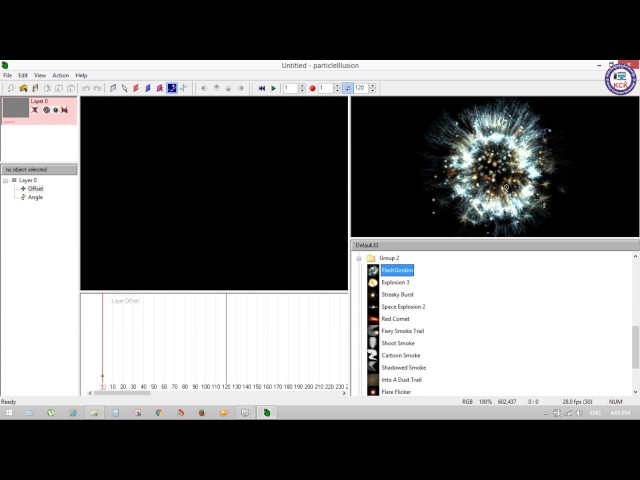Click the Undo arrow icon
The width and height of the screenshot is (640, 480).
86,88
